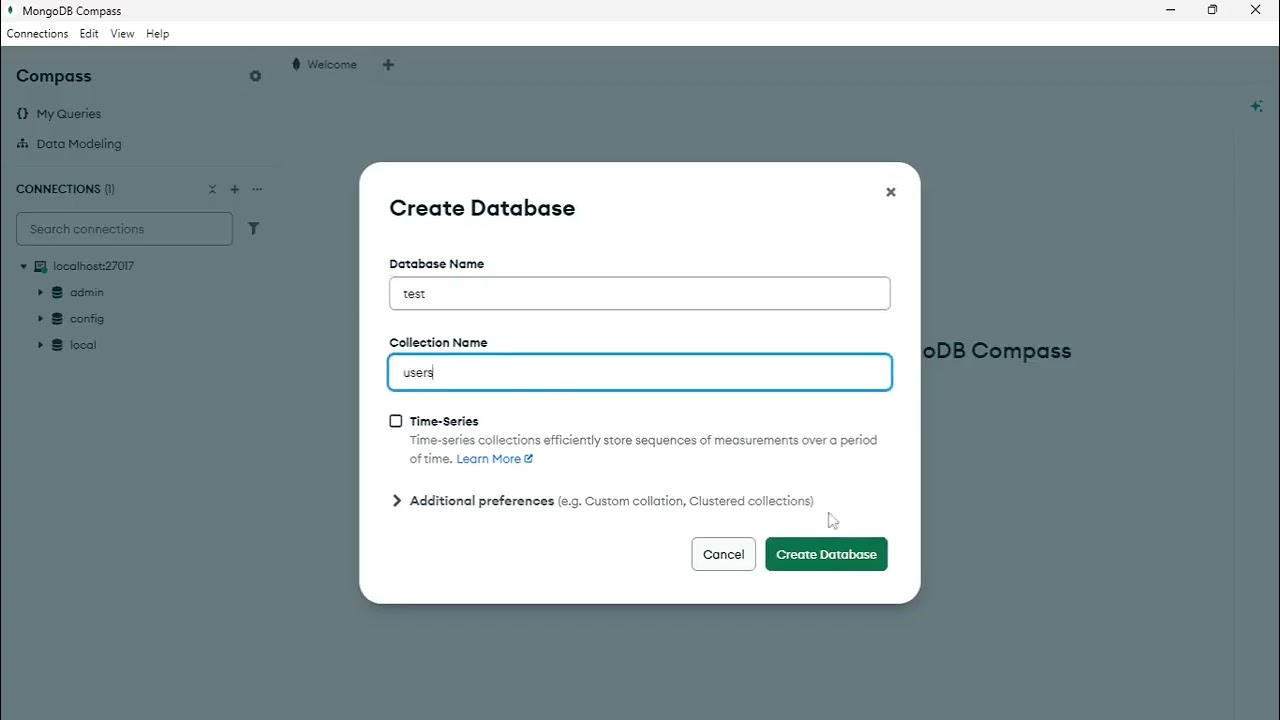The height and width of the screenshot is (720, 1280).
Task: Click the Database Name input field
Action: coord(640,294)
